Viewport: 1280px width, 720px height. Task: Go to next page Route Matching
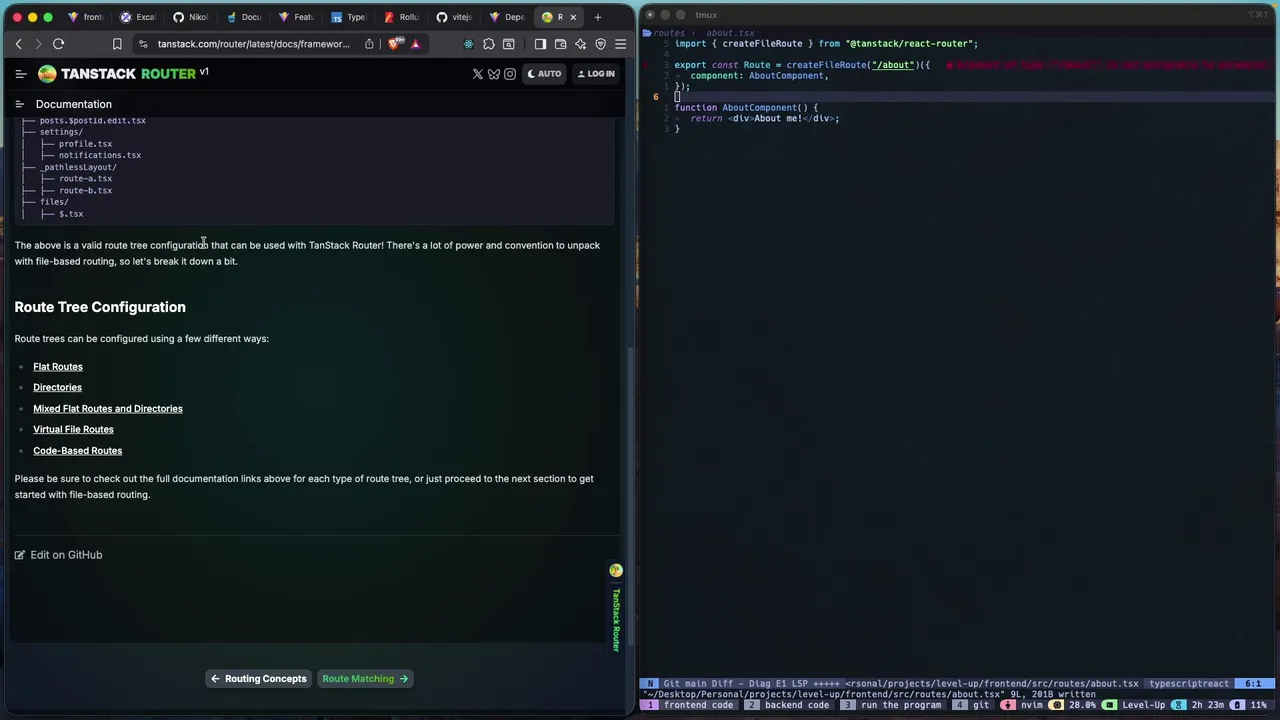365,679
